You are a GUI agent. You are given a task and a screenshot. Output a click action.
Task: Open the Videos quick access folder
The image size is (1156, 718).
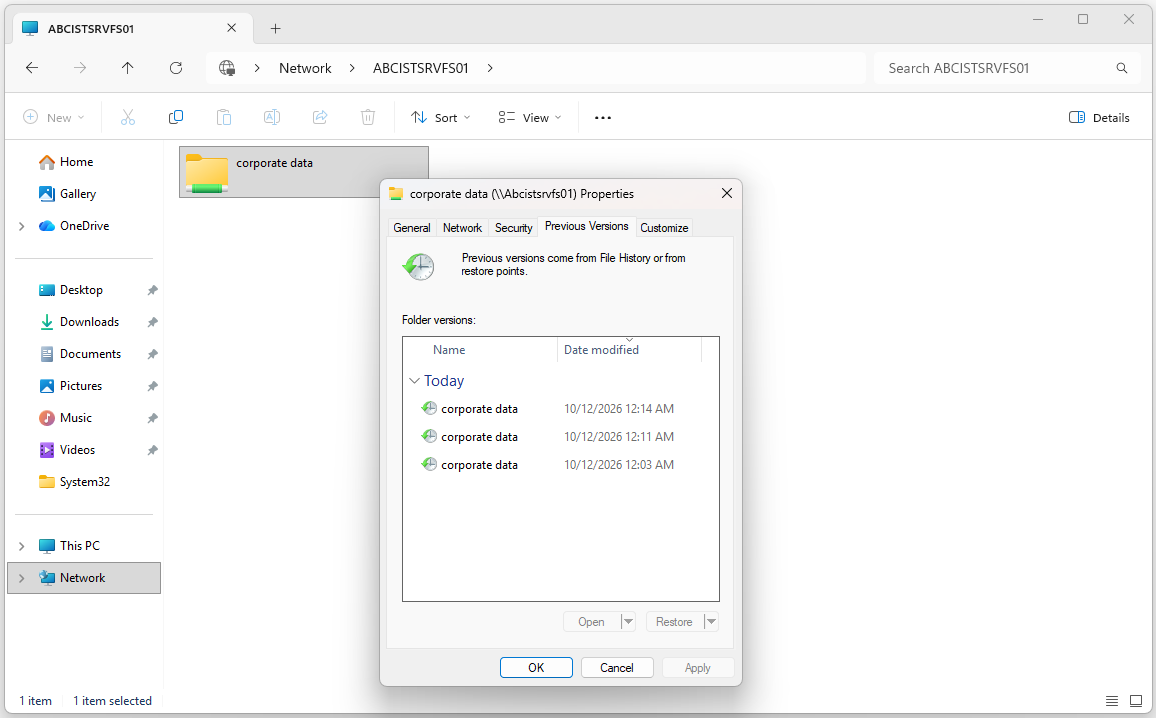click(77, 450)
